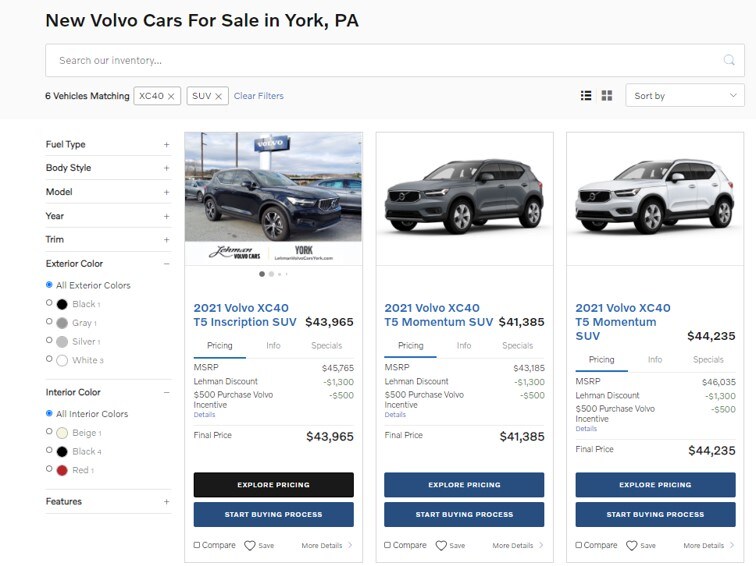Click Clear Filters link
756x566 pixels.
click(258, 95)
